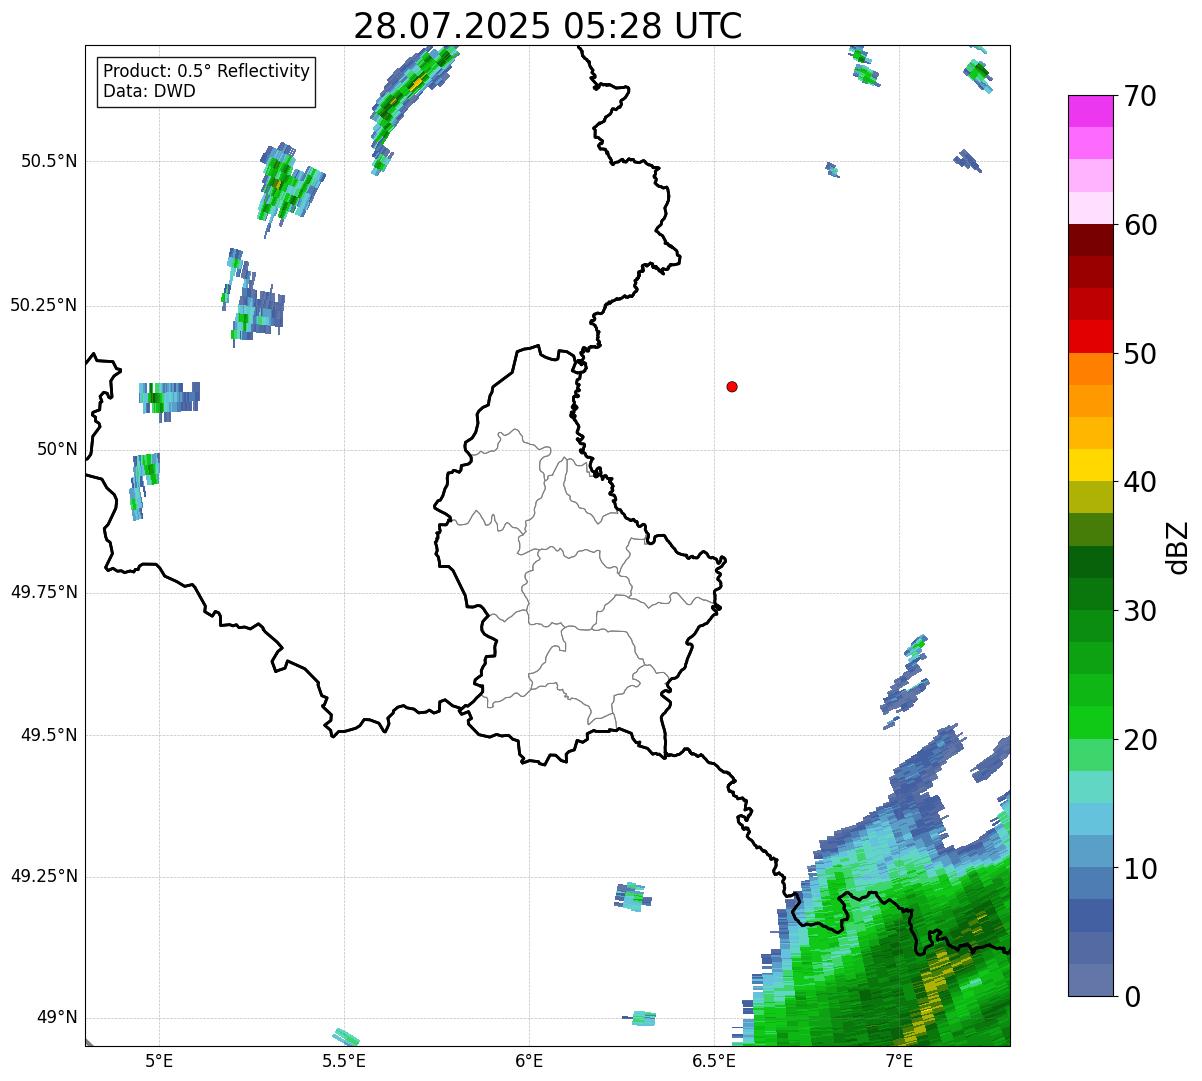Click the 49.5°N latitude label
The height and width of the screenshot is (1081, 1202).
point(48,735)
